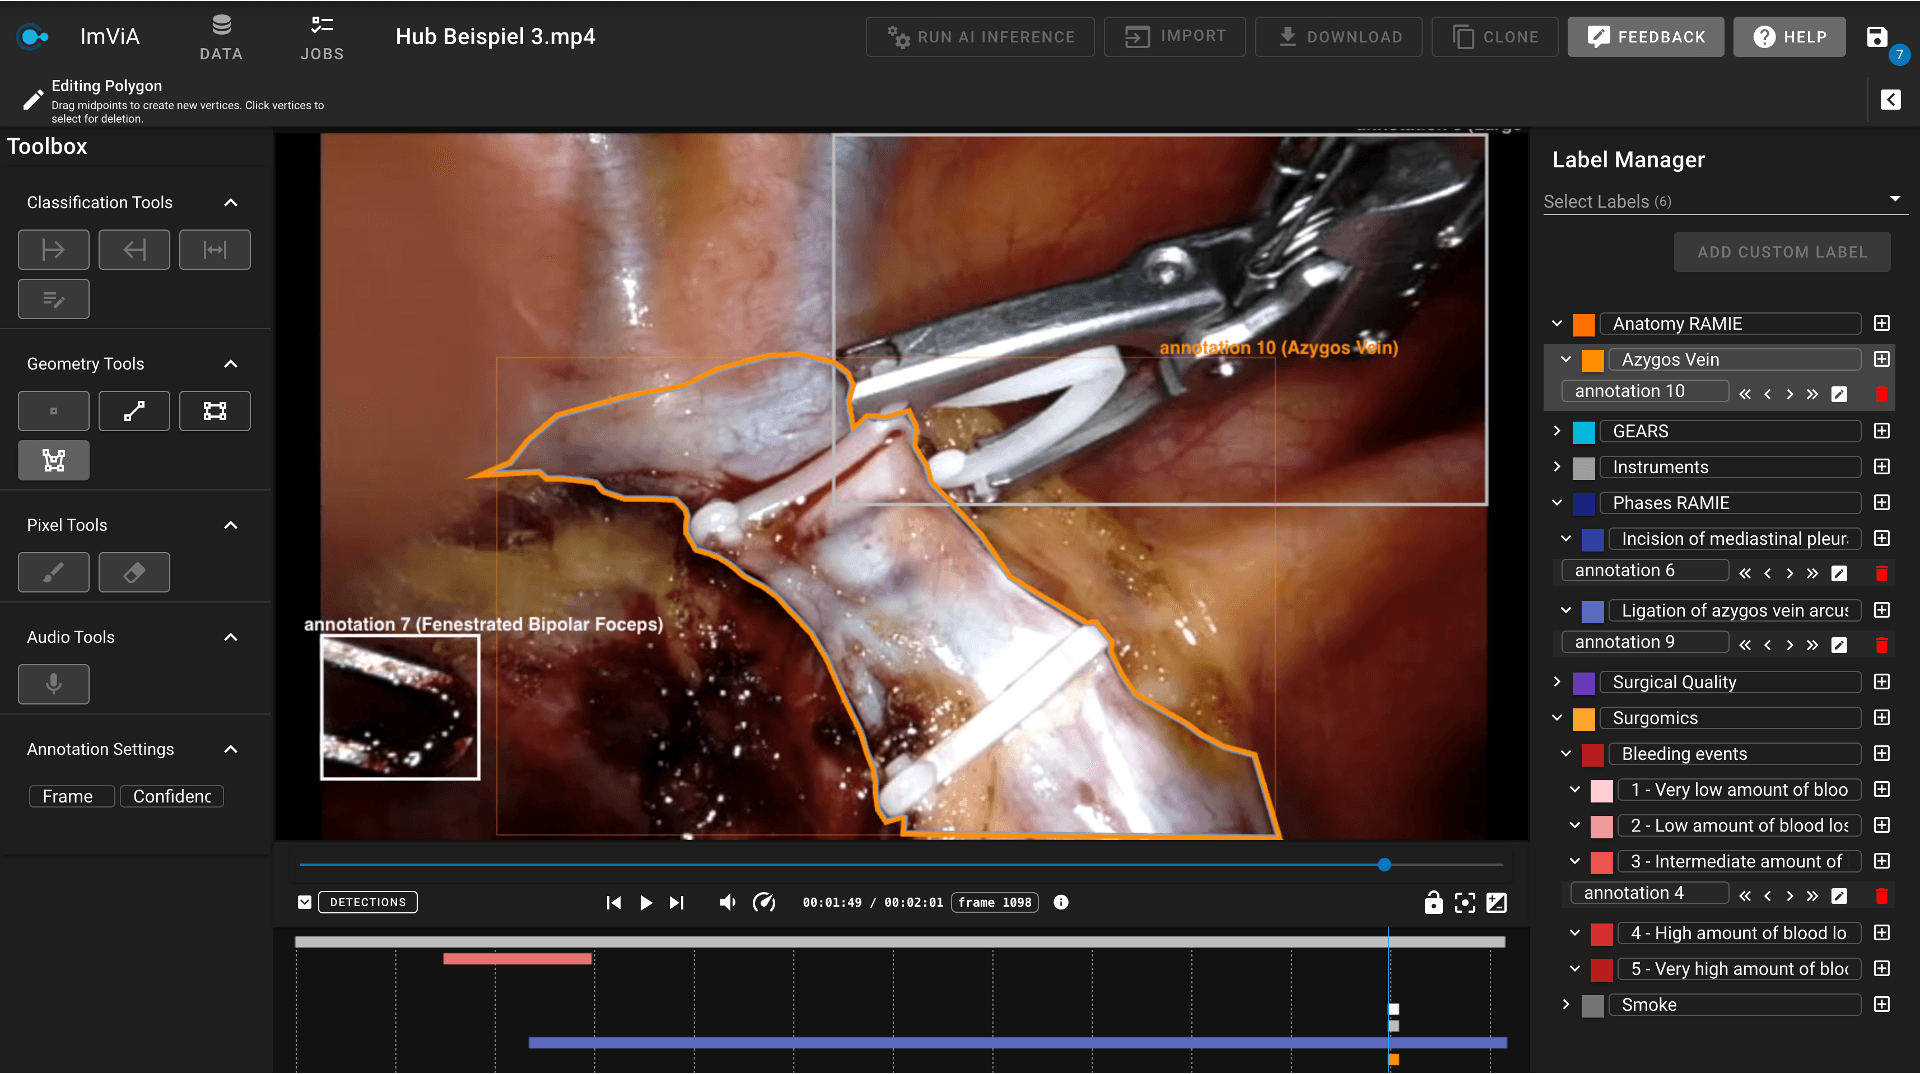Open the JOBS menu

pos(322,37)
